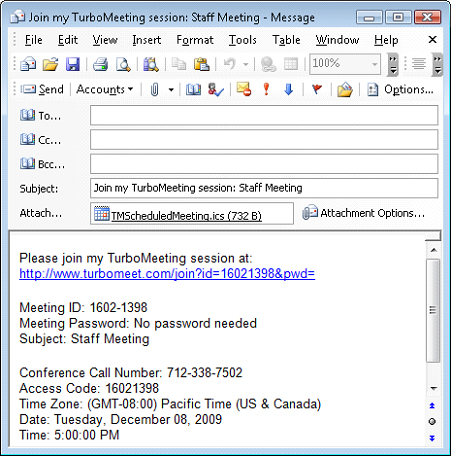Open Print Preview with the magnifier page icon
The image size is (451, 456).
point(123,64)
